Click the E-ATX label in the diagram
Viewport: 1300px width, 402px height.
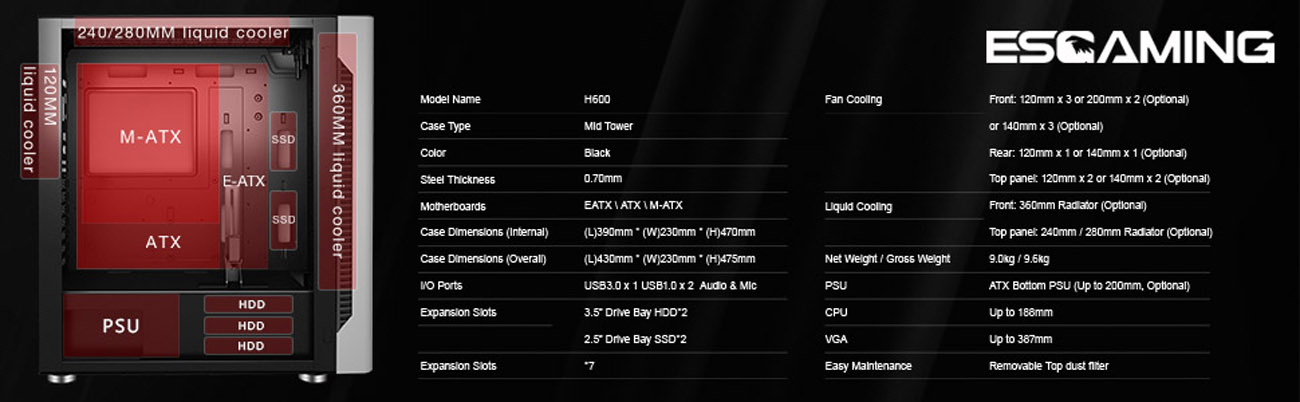click(x=244, y=181)
